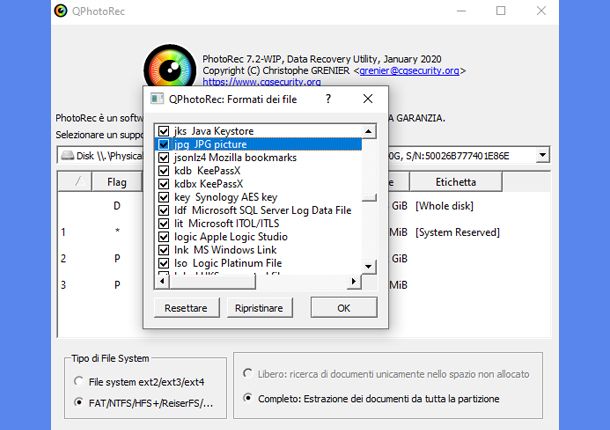Select partition row number 2
Image resolution: width=610 pixels, height=430 pixels.
(303, 258)
